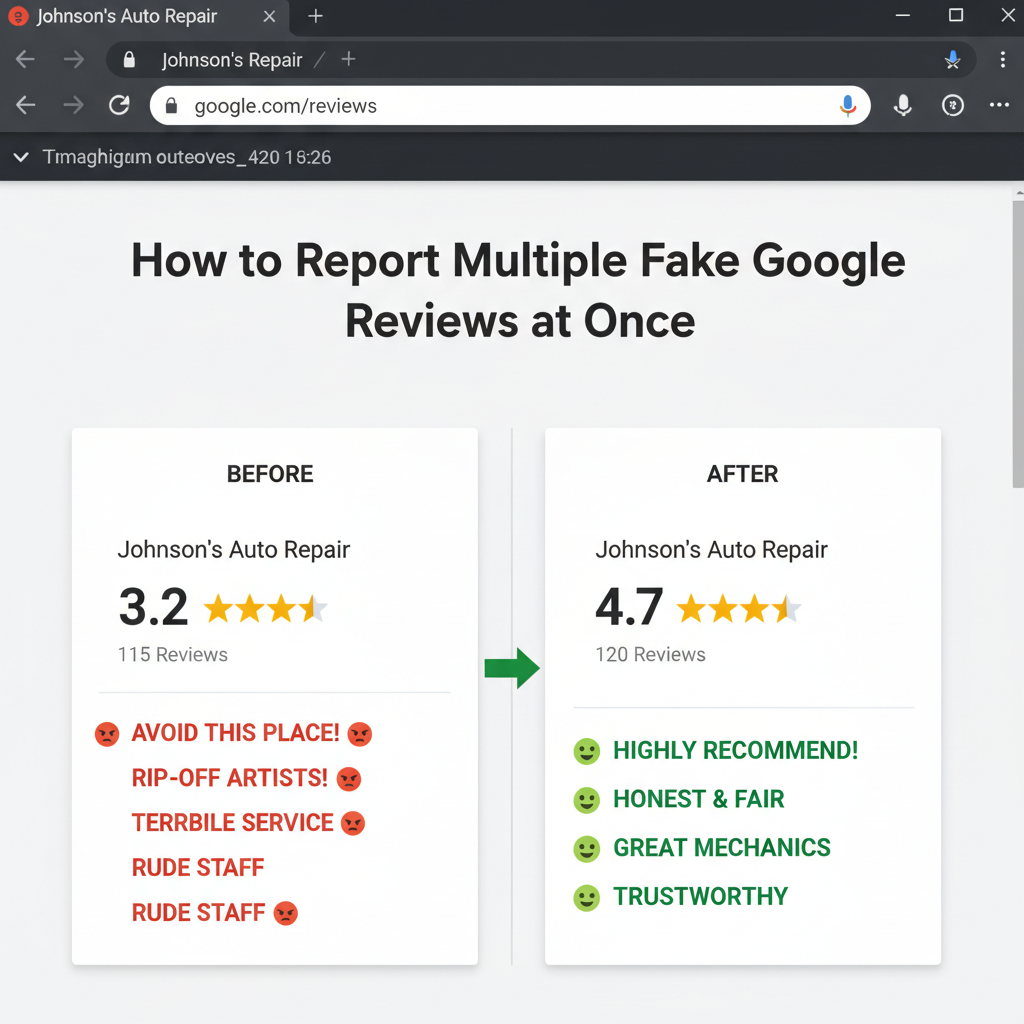Screen dimensions: 1024x1024
Task: Click angry emoji after TERRBILE SERVICE
Action: point(353,824)
